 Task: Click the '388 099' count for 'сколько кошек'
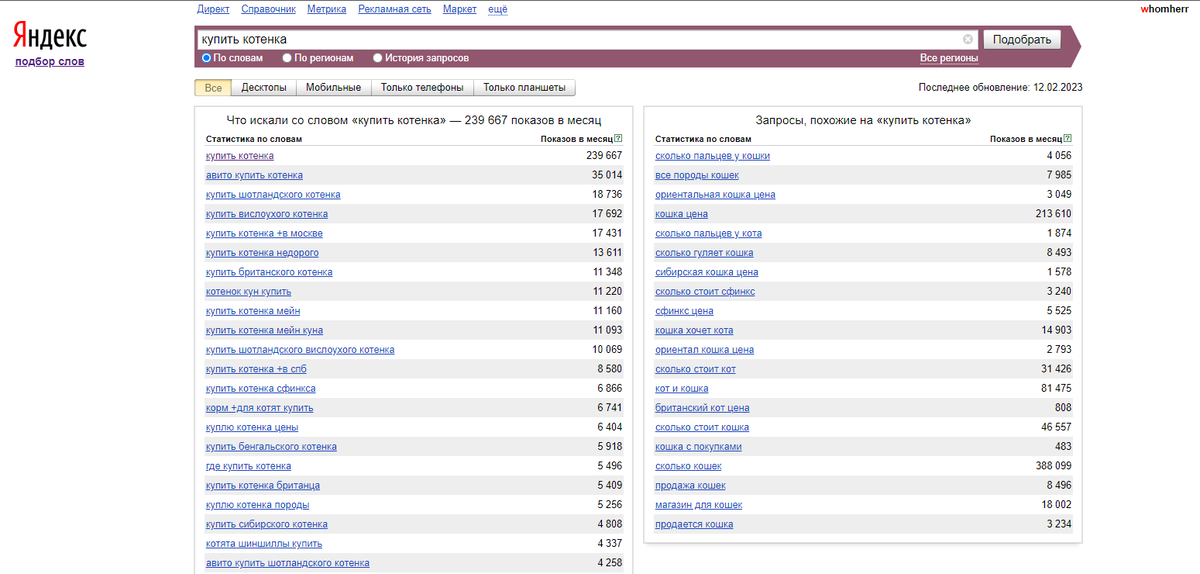click(x=1054, y=466)
